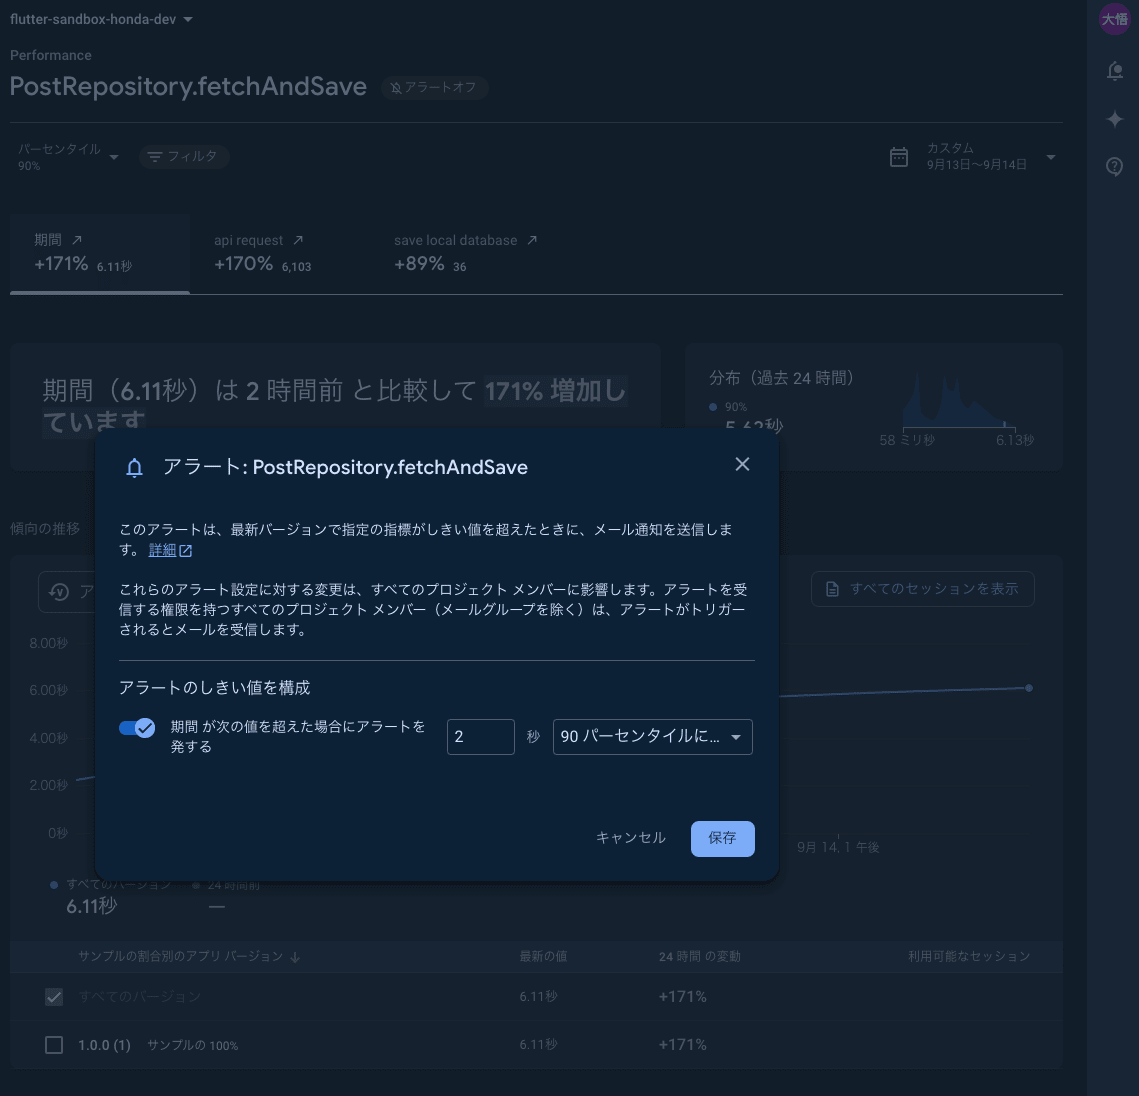
Task: Open the calendar date picker icon
Action: coord(898,157)
